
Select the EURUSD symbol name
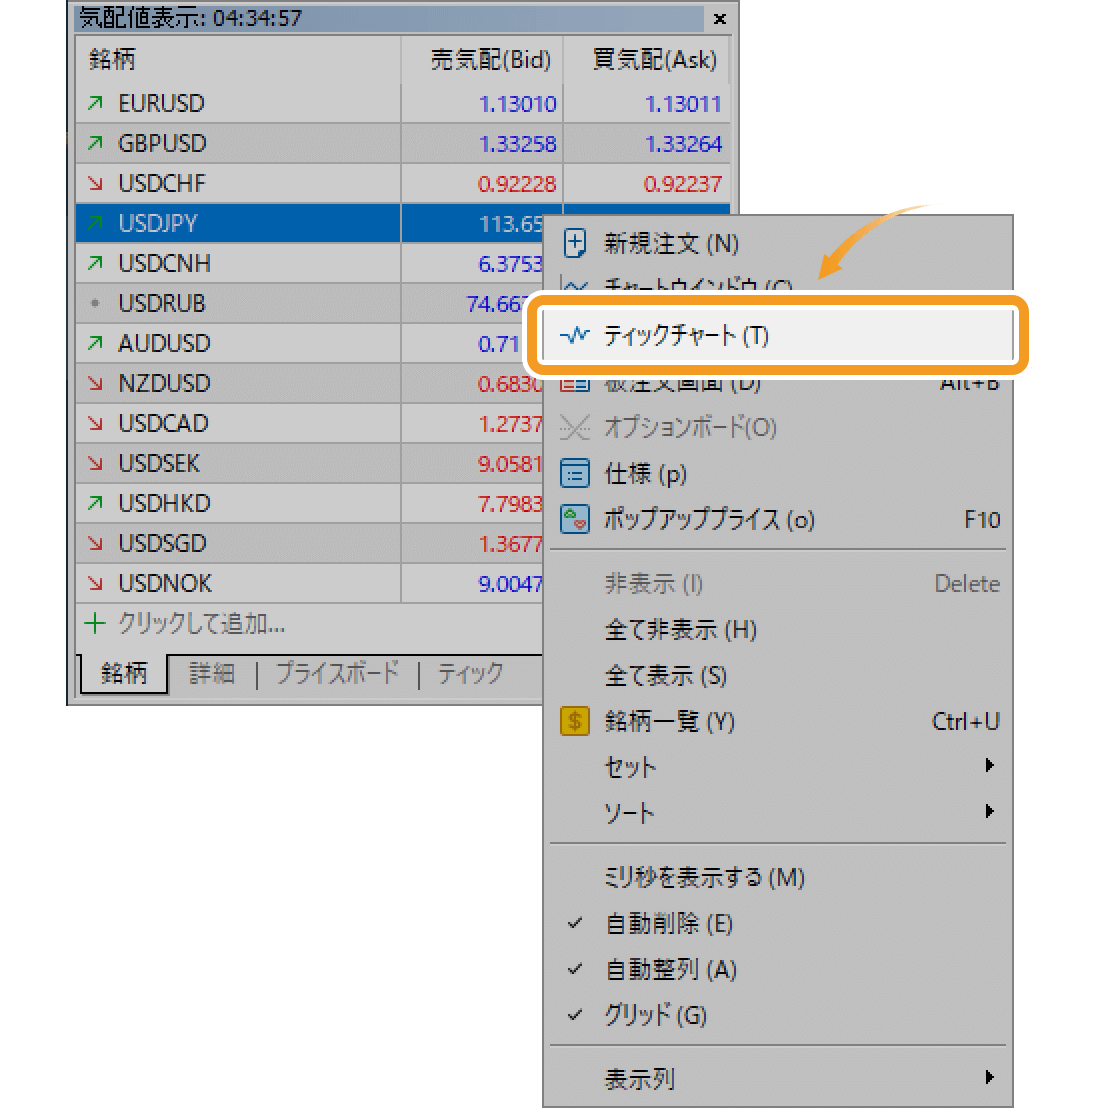click(x=161, y=104)
